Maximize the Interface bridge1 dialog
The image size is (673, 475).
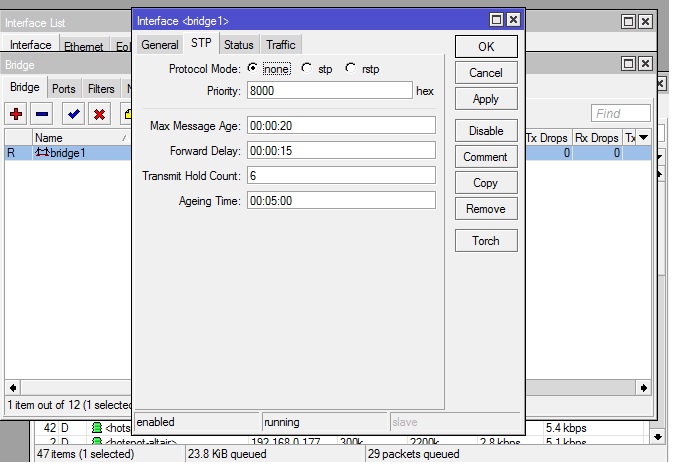click(496, 20)
